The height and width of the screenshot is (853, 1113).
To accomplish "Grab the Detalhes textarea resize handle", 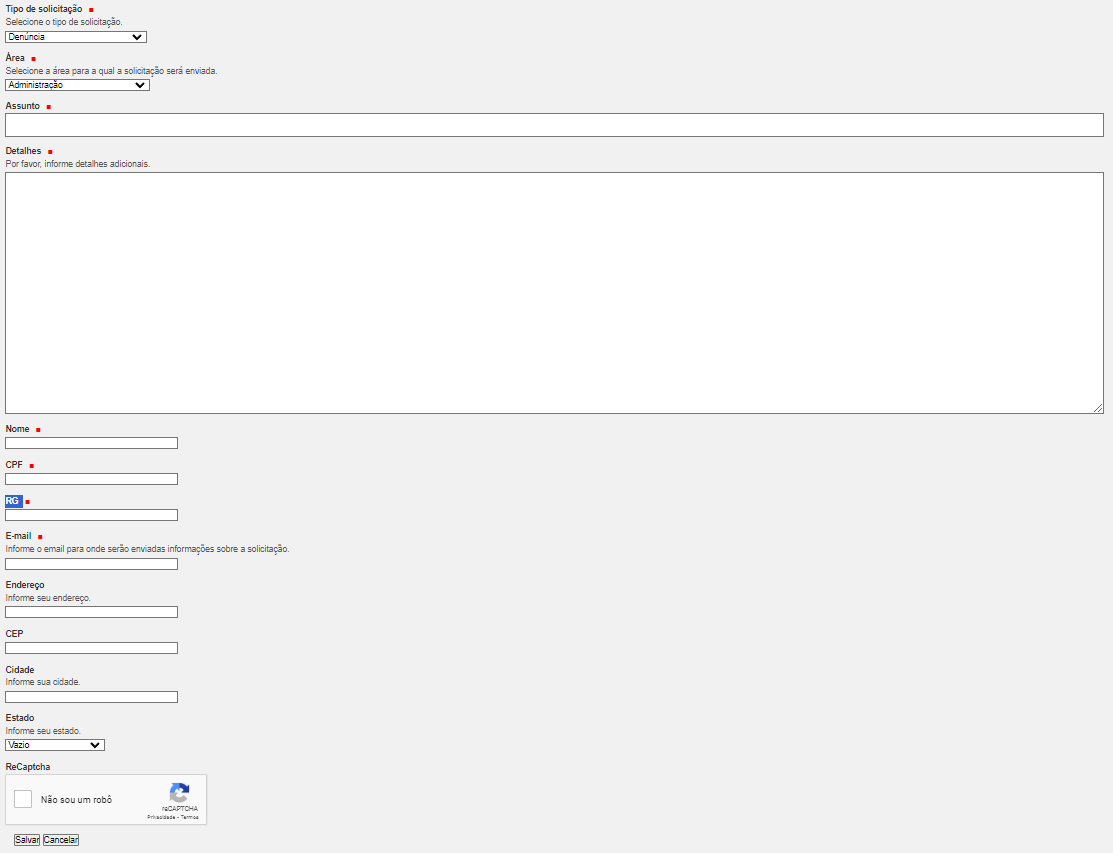I will (1098, 408).
